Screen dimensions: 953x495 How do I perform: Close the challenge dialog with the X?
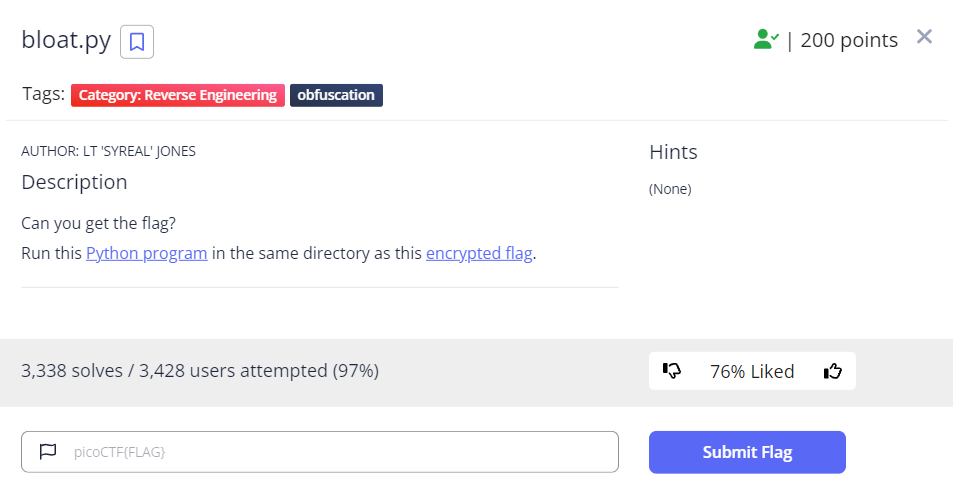point(924,36)
